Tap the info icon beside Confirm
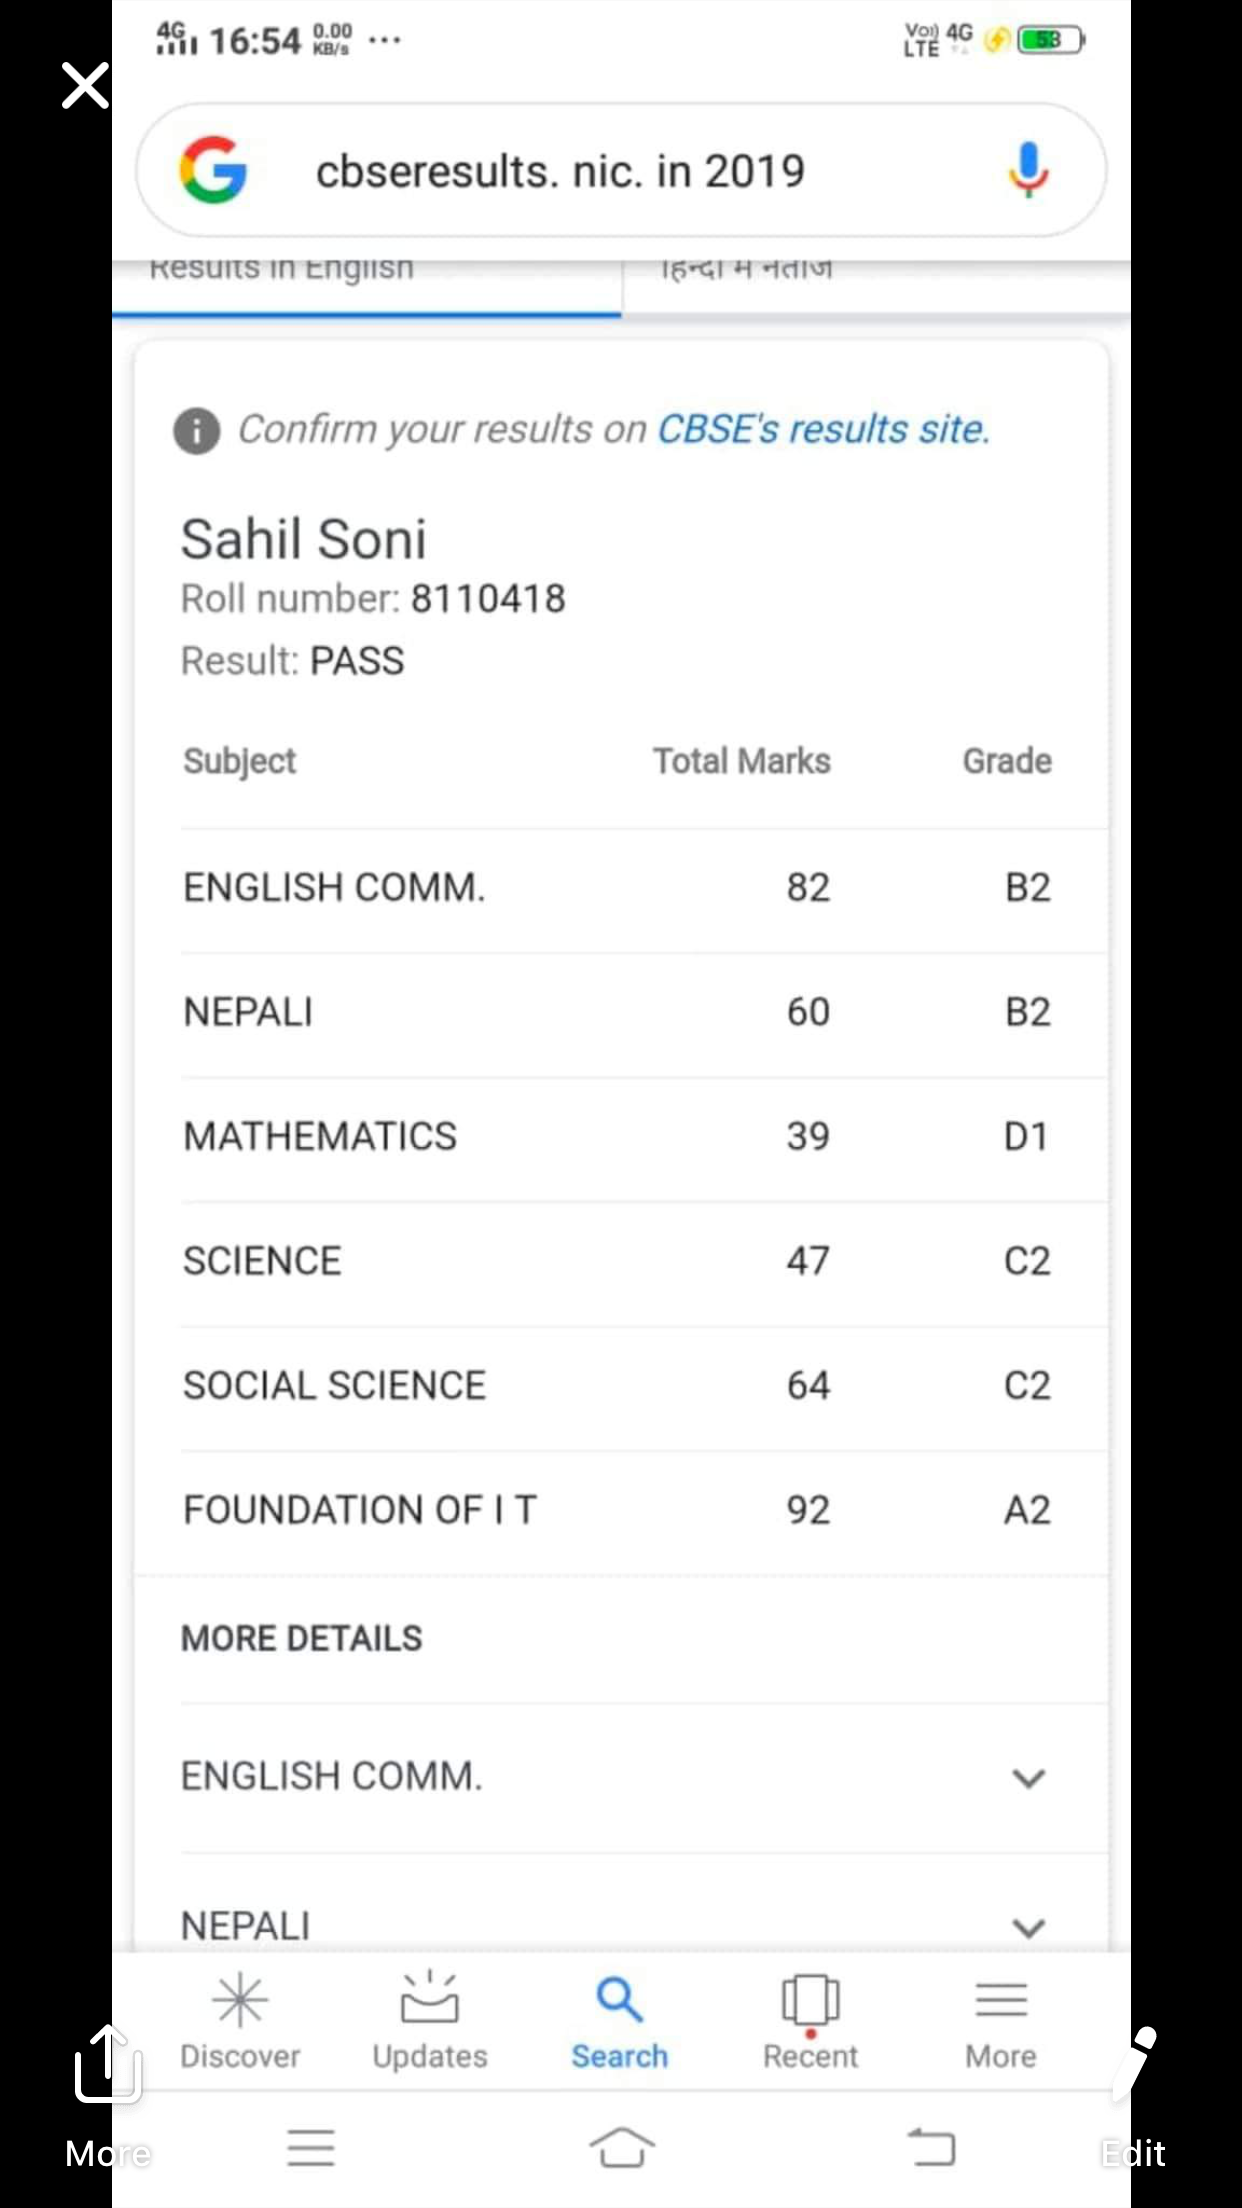Screen dimensions: 1242x2208 tap(197, 432)
